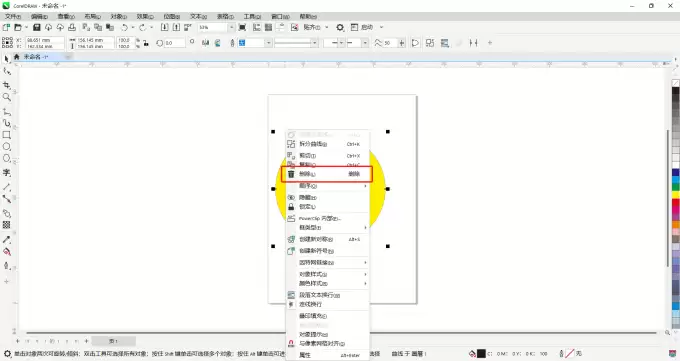
Task: Click the red swatch in color palette
Action: click(x=675, y=202)
